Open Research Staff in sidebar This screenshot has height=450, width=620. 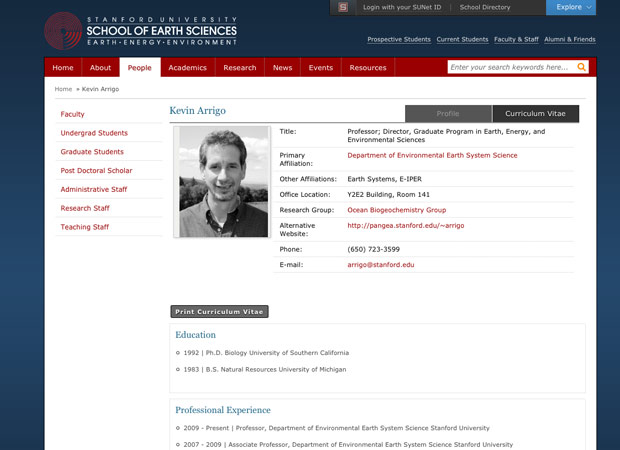point(85,208)
